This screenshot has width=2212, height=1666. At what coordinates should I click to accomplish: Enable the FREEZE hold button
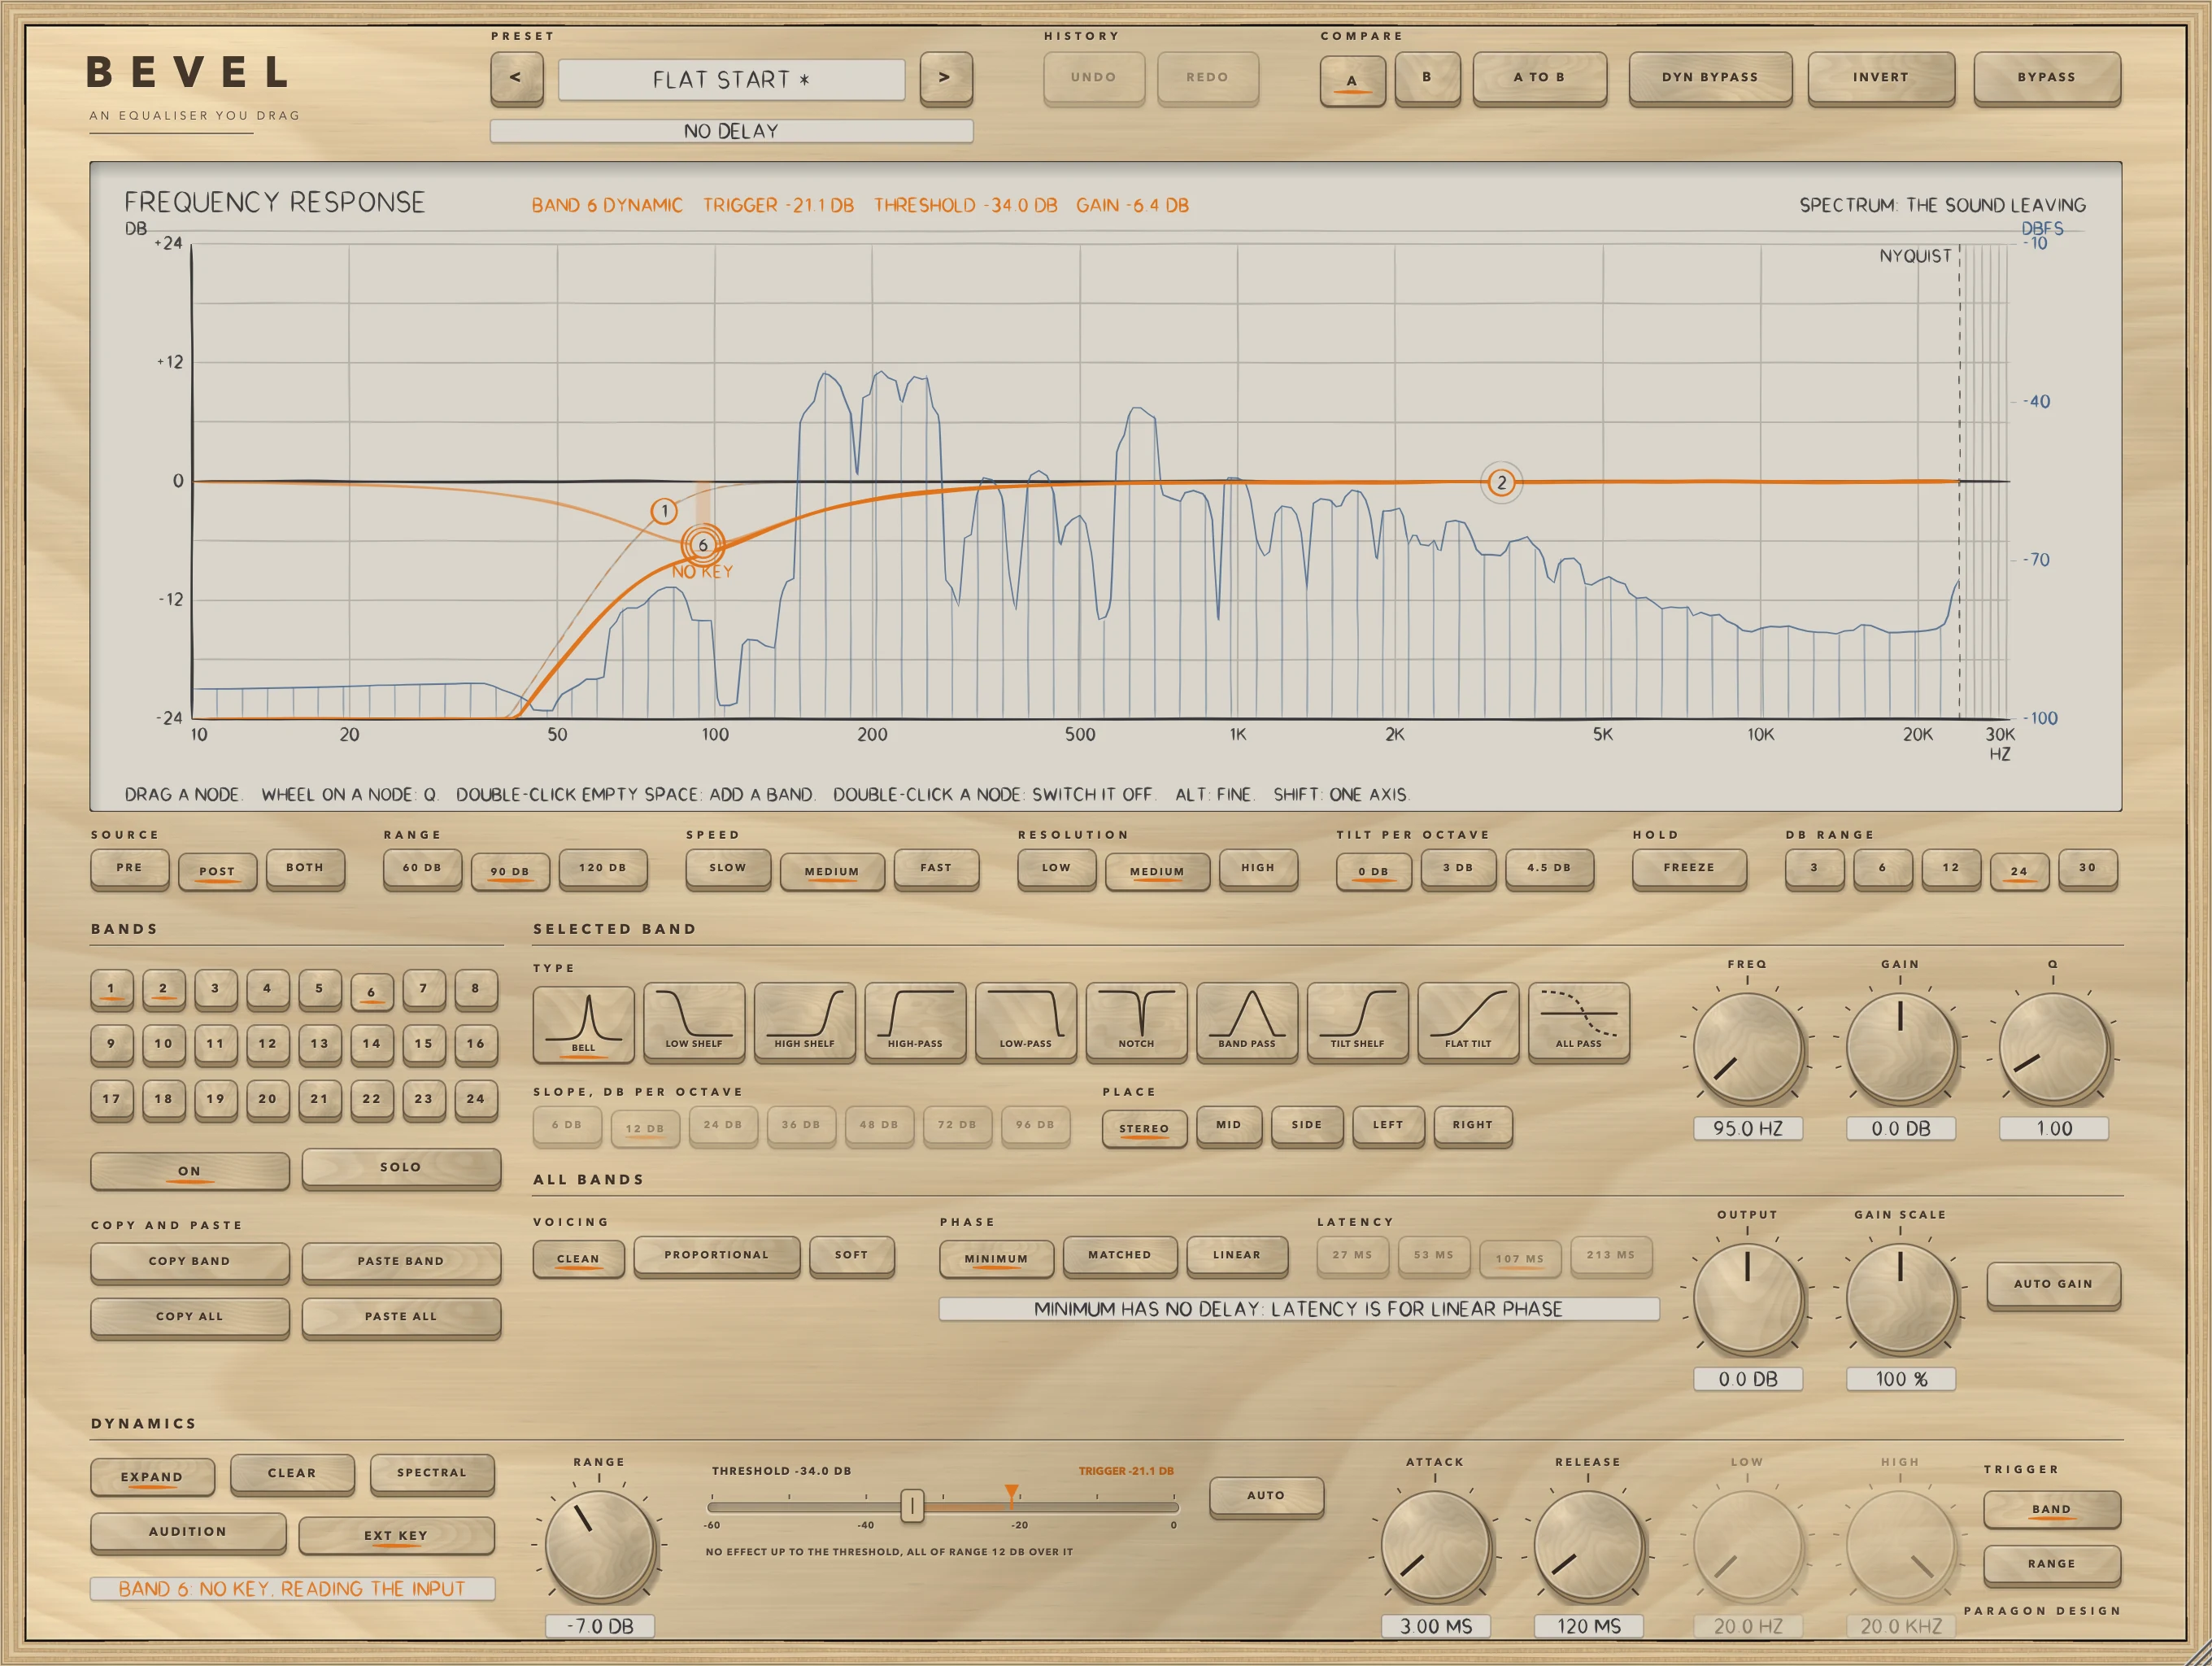coord(1689,868)
